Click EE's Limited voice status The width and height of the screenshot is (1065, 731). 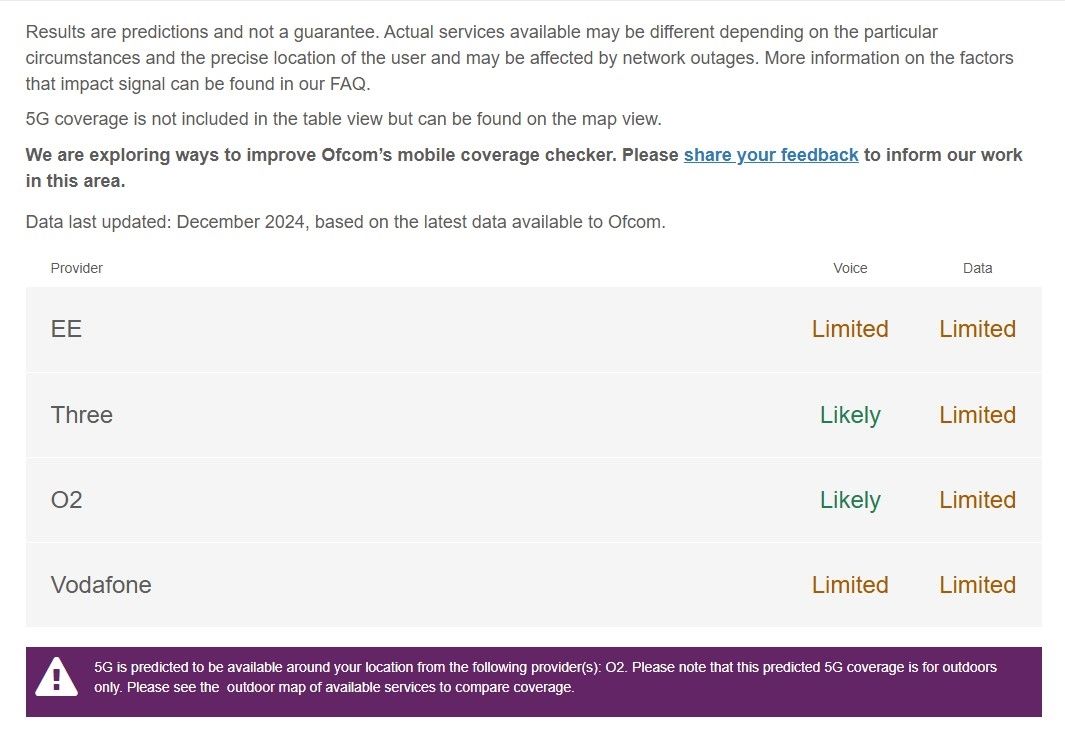850,329
